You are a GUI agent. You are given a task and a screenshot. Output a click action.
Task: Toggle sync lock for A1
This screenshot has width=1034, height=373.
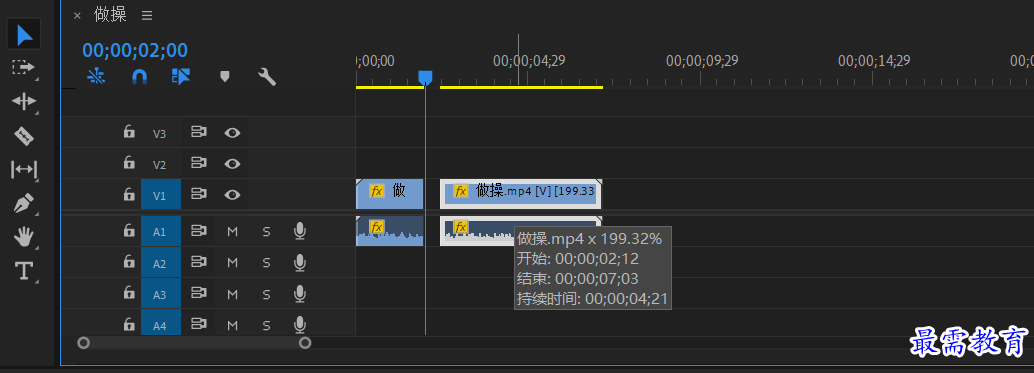198,231
